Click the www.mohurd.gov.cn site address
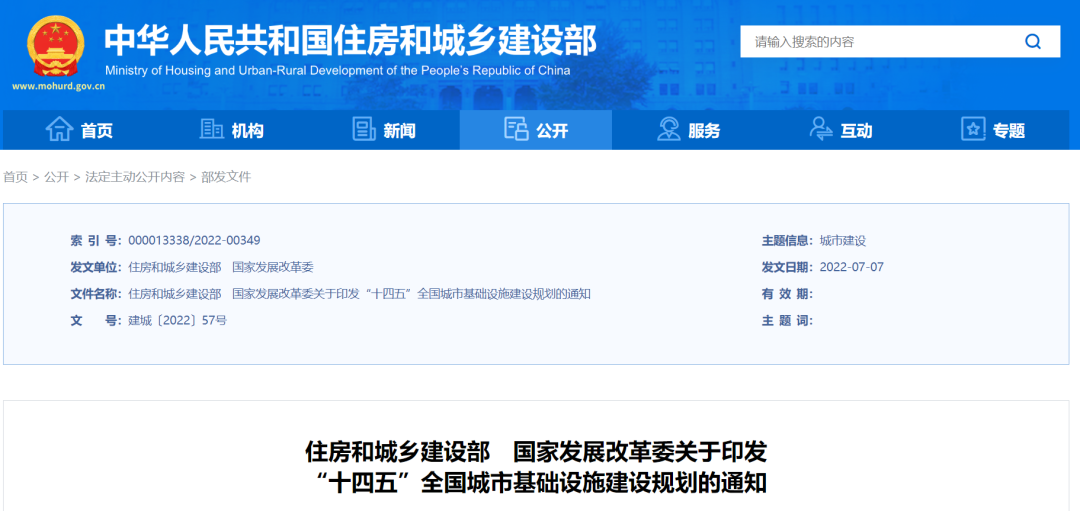Screen dimensions: 1080x511 [59, 87]
